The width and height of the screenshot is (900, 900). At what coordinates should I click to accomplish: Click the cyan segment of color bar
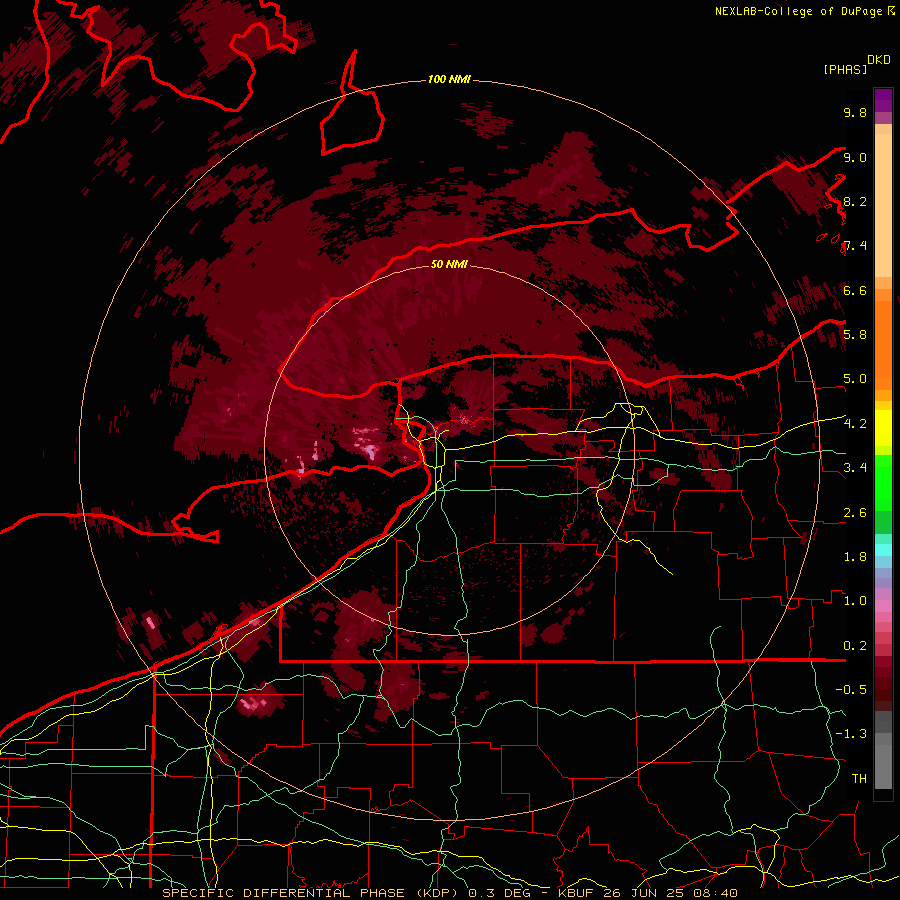883,550
